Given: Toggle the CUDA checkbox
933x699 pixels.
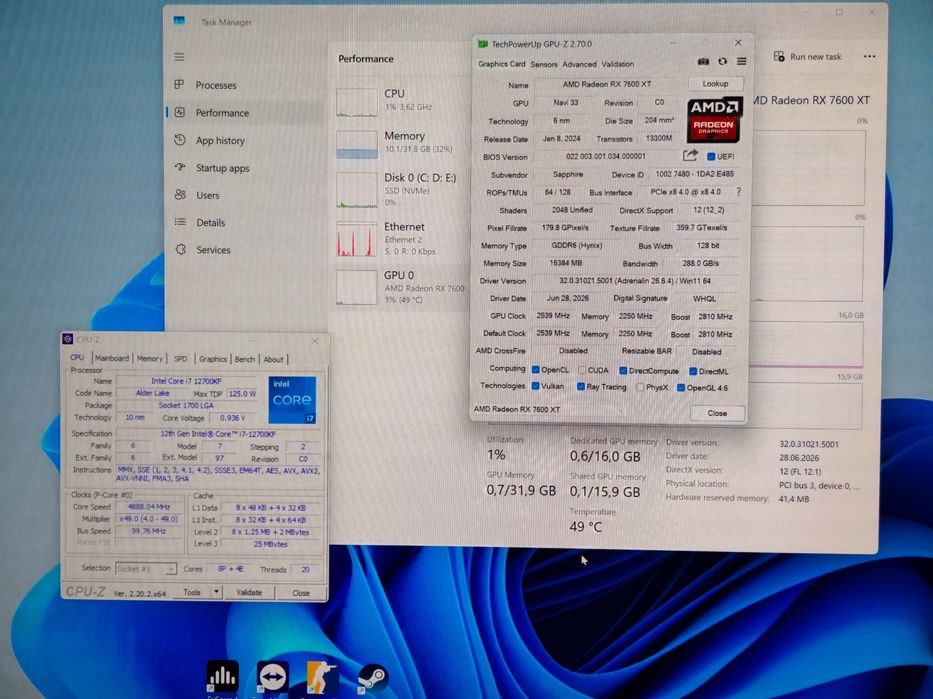Looking at the screenshot, I should click(582, 370).
